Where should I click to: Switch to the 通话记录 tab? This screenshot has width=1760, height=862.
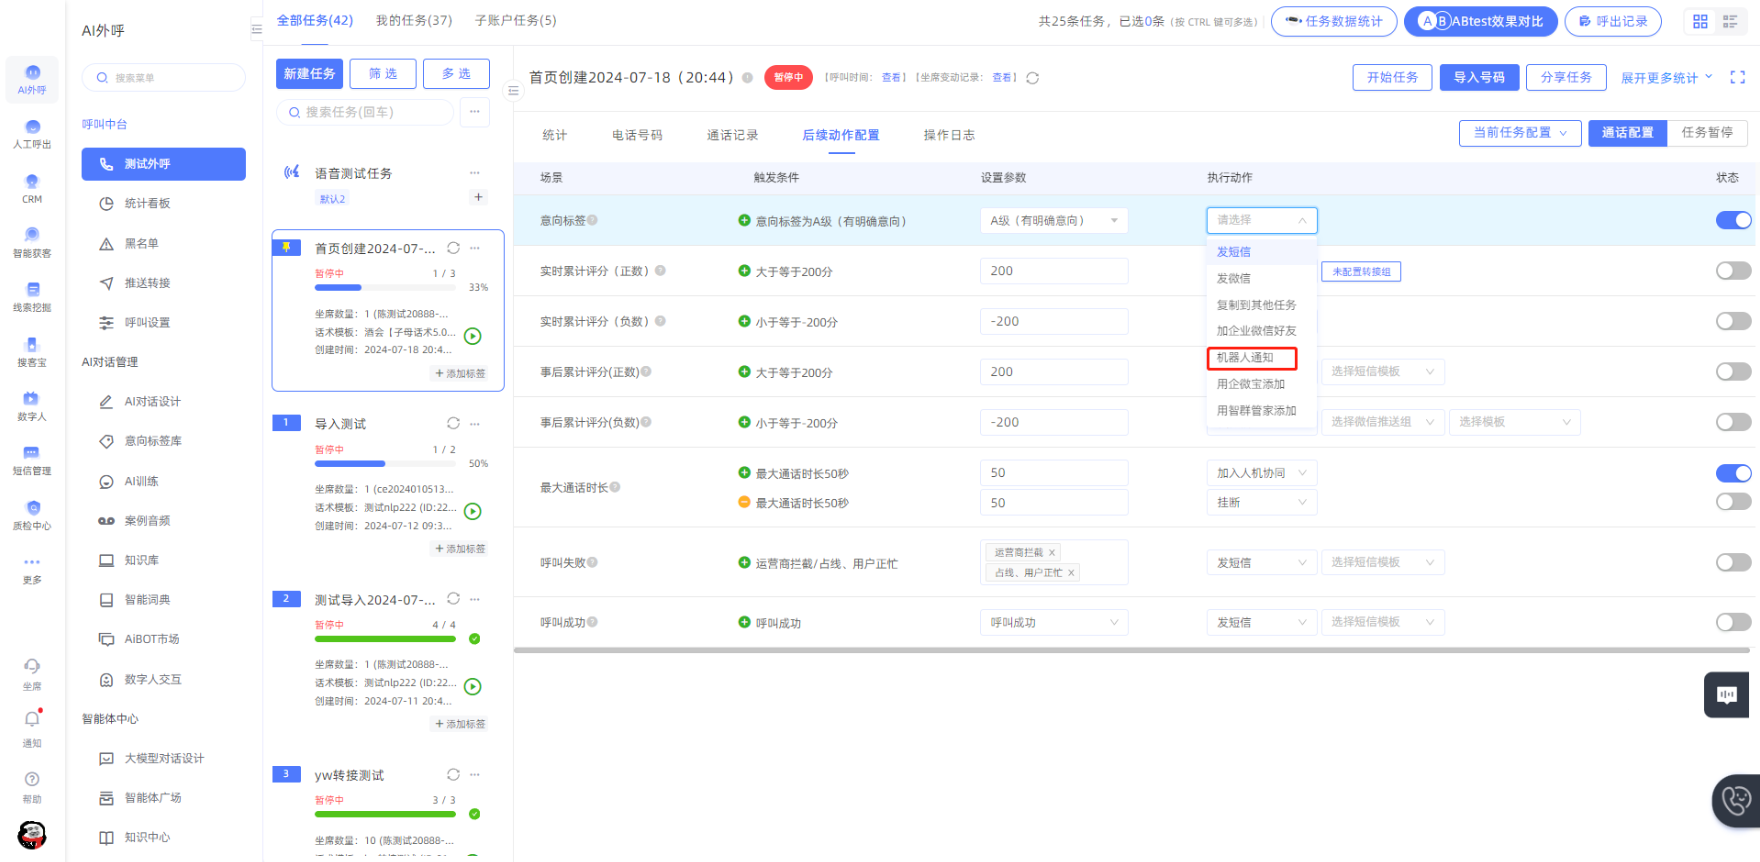pyautogui.click(x=732, y=135)
